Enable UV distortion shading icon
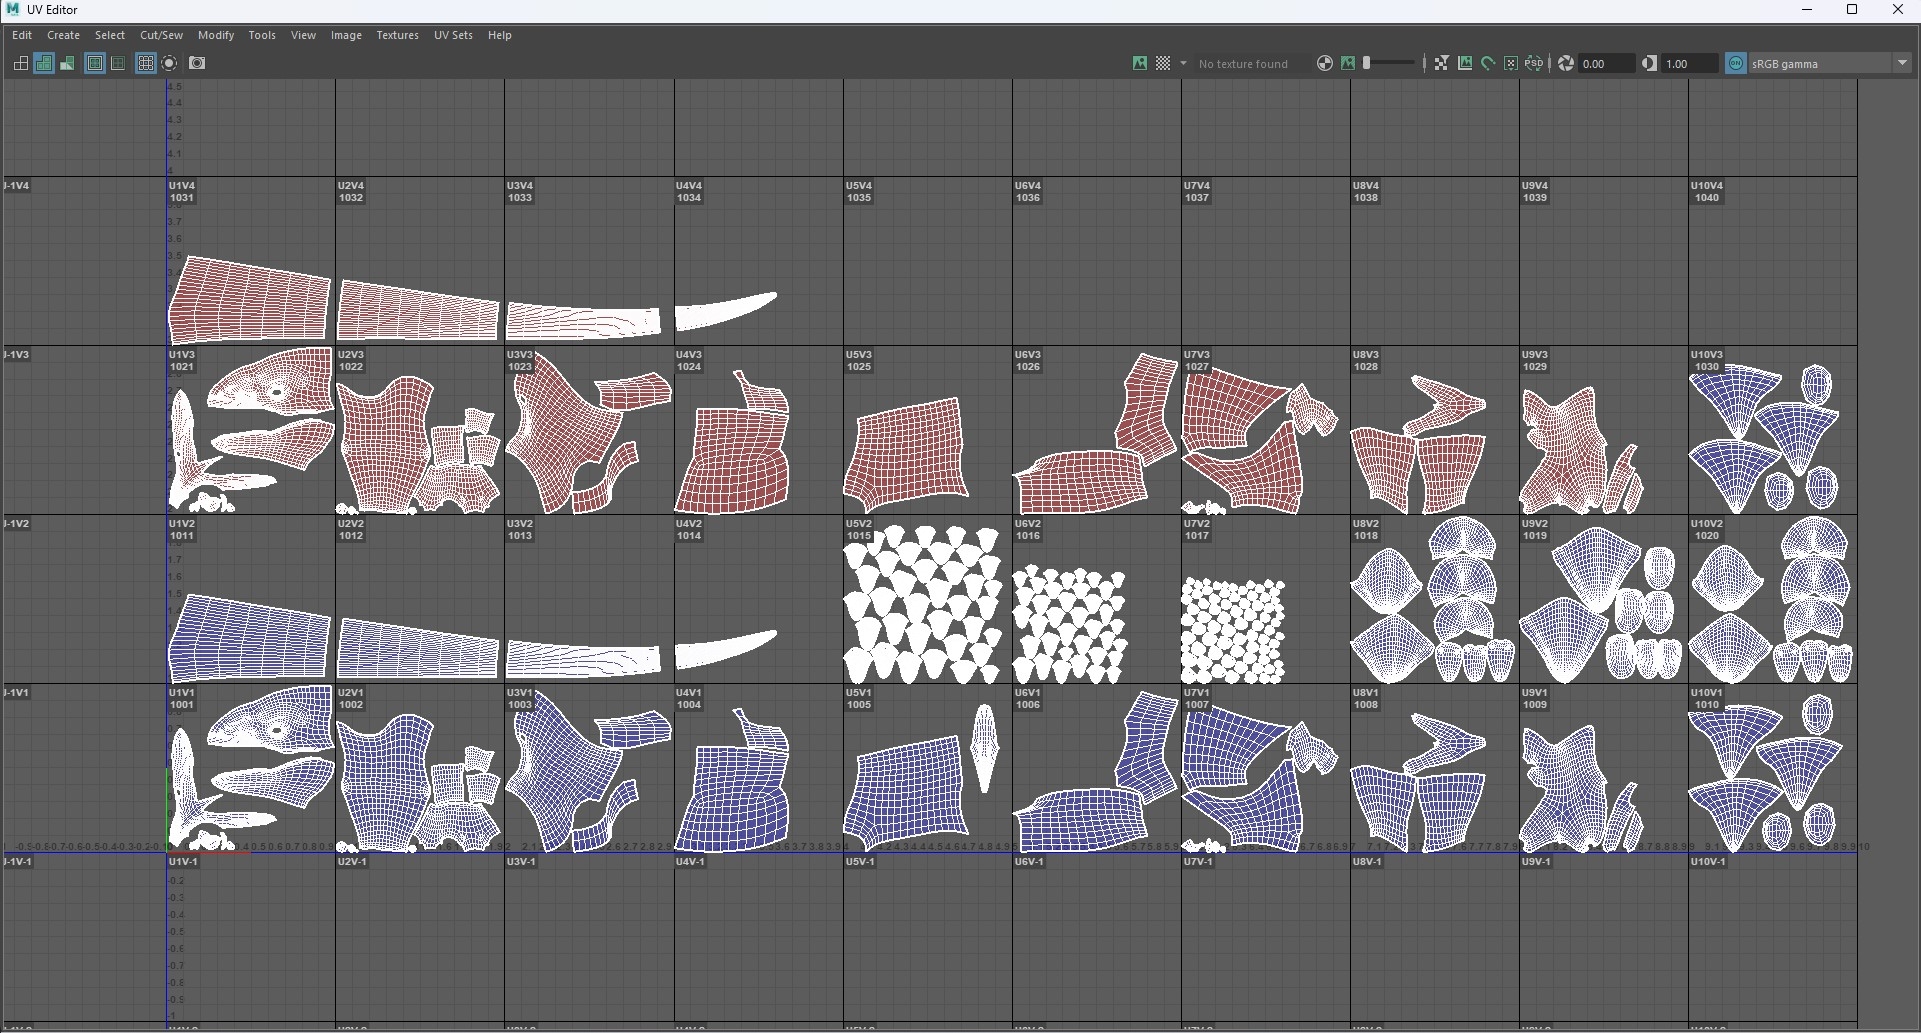 coord(67,63)
